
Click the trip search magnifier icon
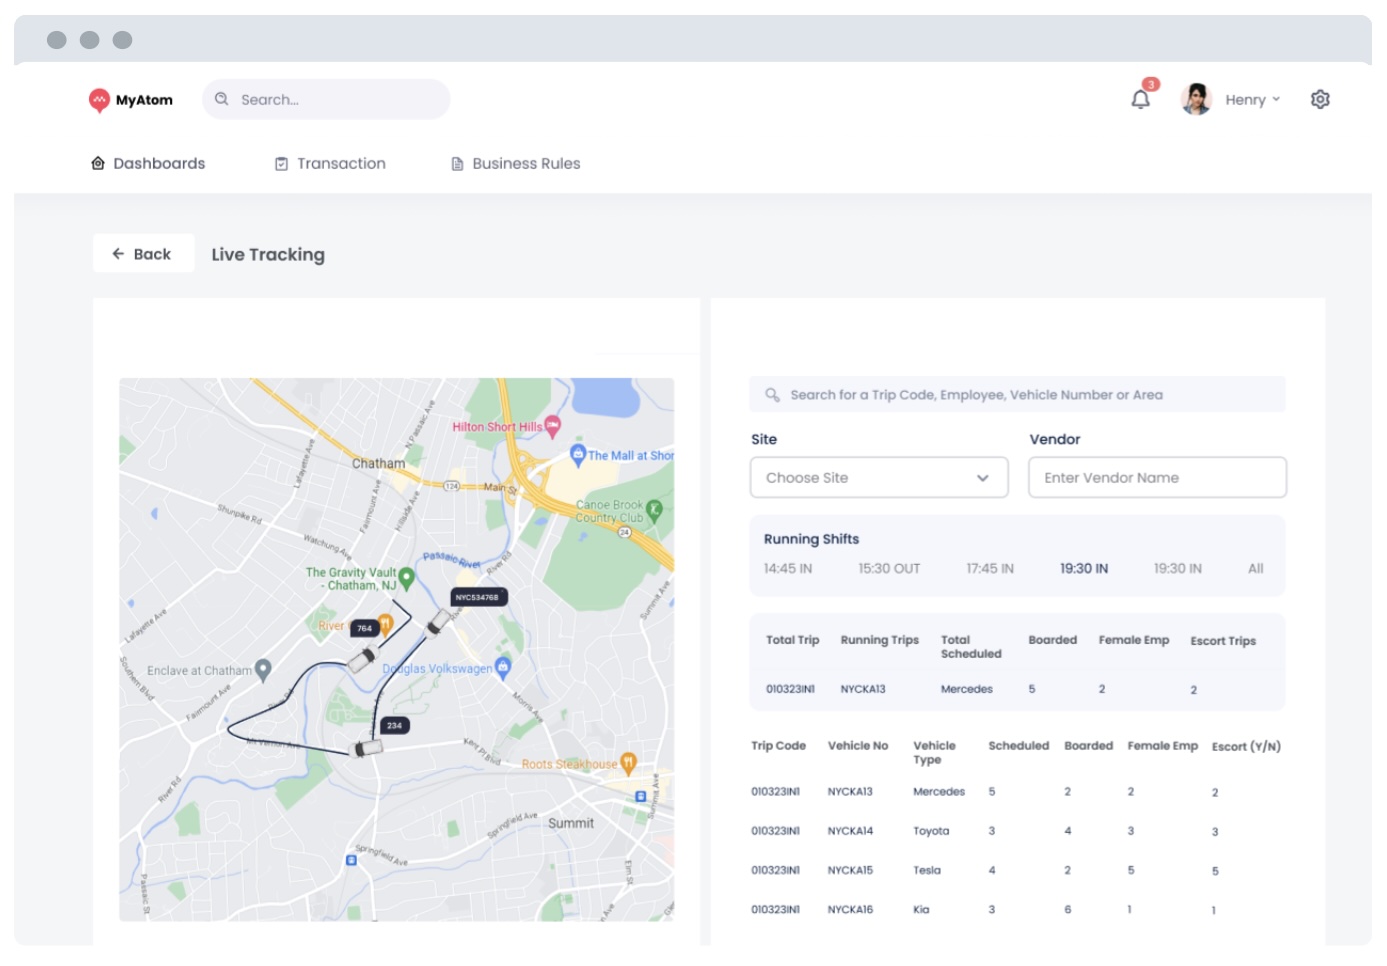coord(772,395)
